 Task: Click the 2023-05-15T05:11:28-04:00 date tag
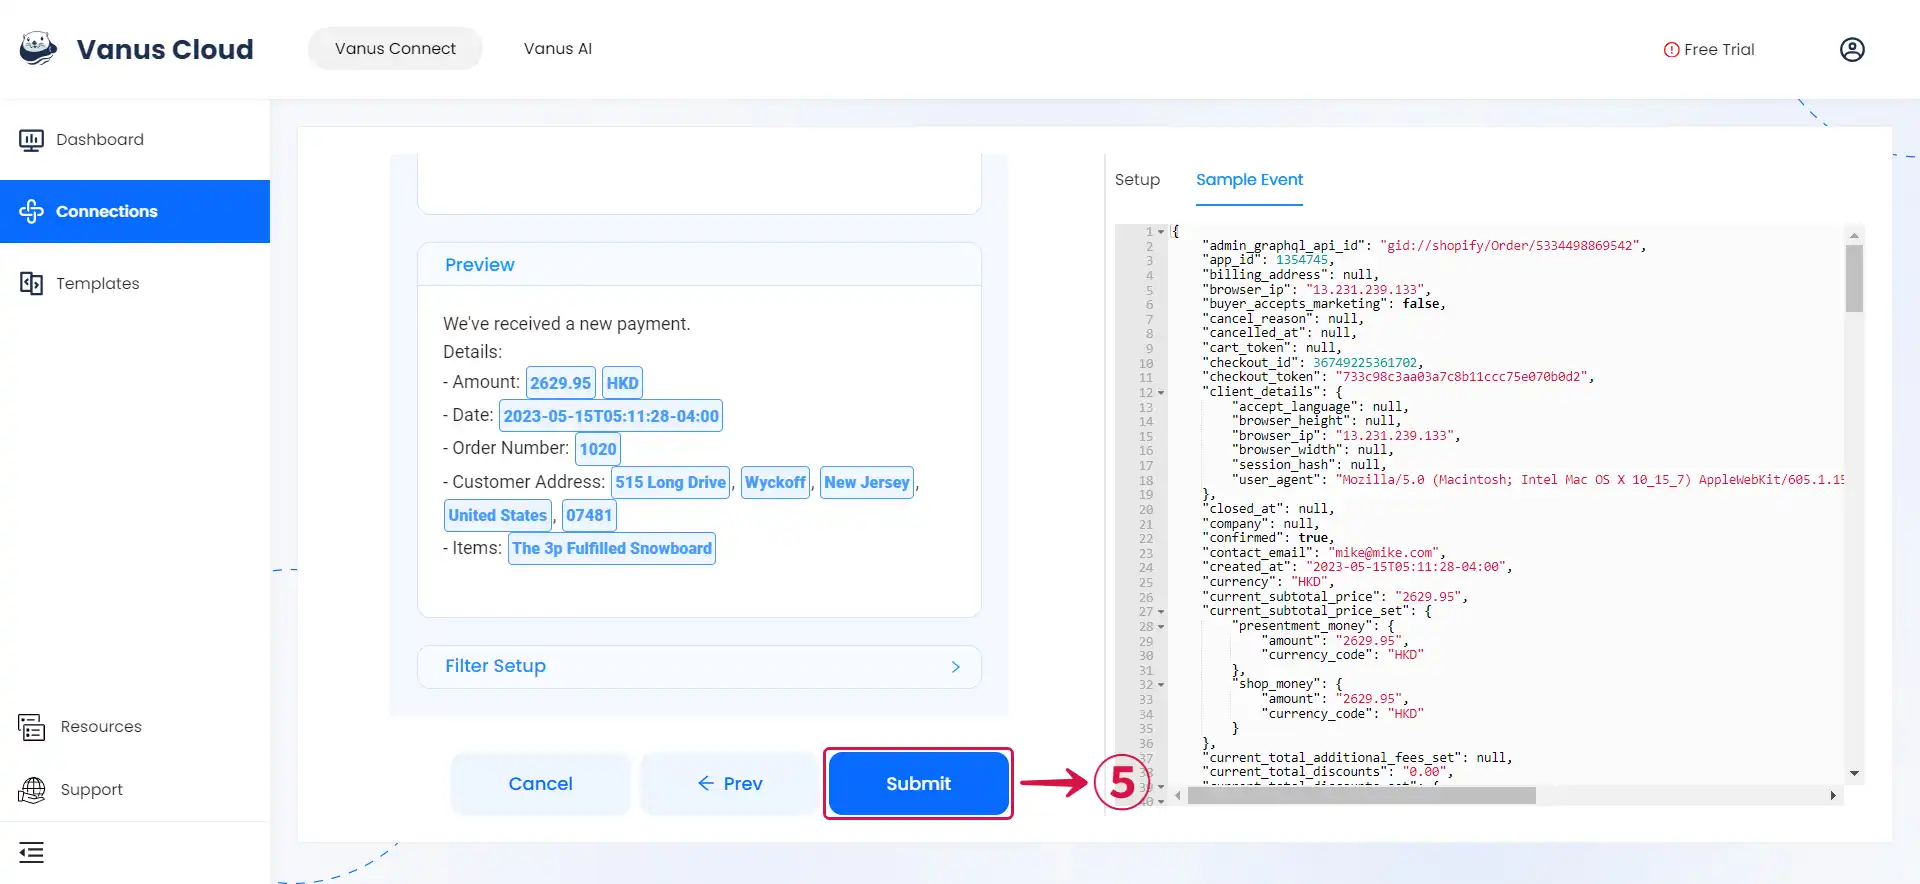tap(611, 416)
